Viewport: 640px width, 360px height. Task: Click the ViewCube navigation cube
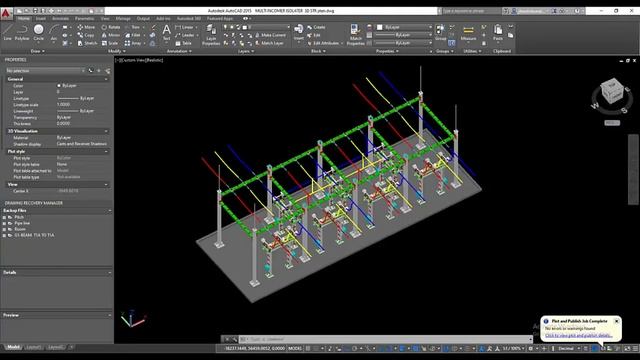pyautogui.click(x=612, y=91)
